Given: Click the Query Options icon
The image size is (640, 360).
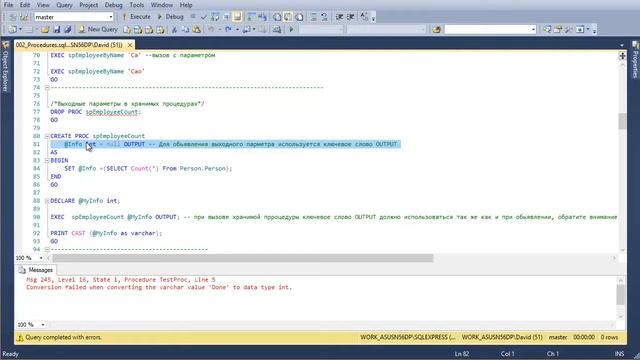Looking at the screenshot, I should 226,17.
